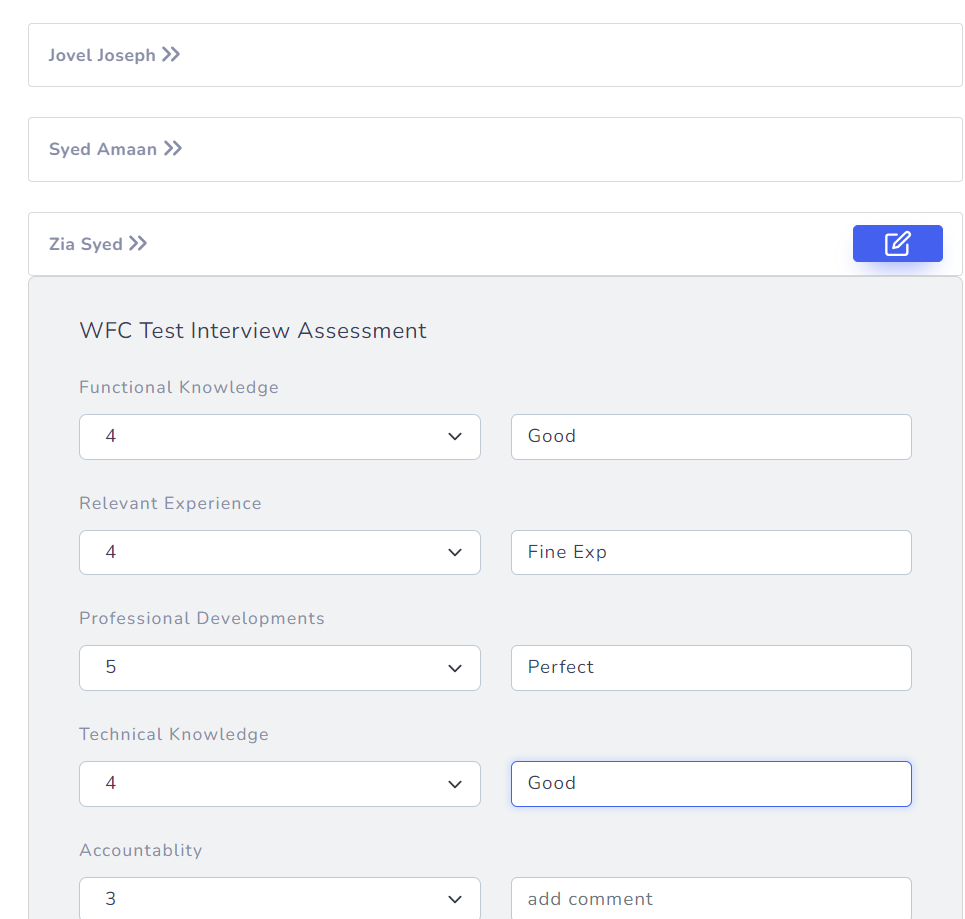Click the Jovel Joseph name text
The height and width of the screenshot is (919, 965).
point(102,56)
